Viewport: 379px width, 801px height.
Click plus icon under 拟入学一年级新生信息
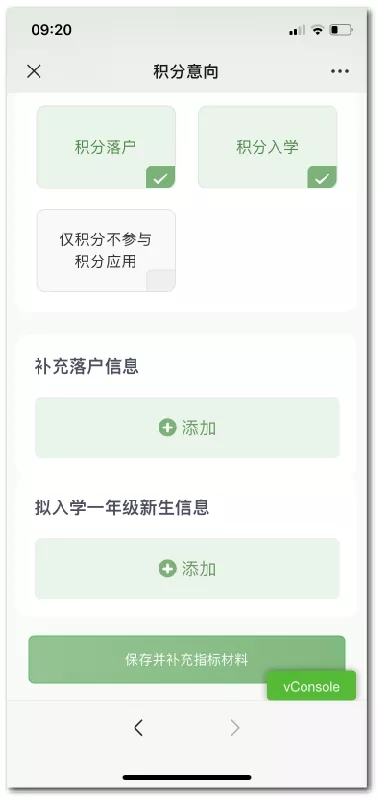pyautogui.click(x=168, y=568)
